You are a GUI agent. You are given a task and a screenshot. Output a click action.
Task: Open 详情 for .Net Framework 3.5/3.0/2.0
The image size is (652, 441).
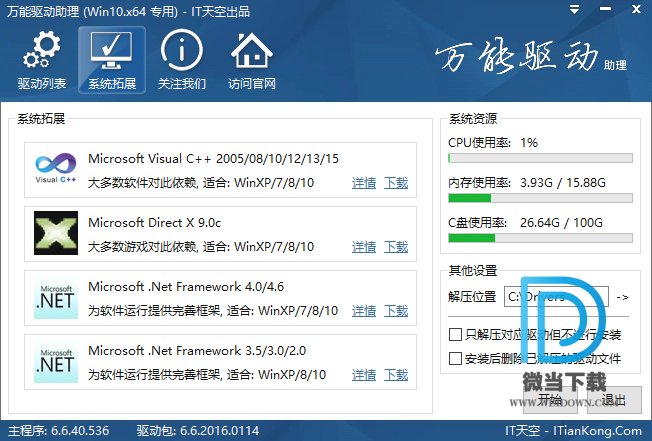pos(364,375)
